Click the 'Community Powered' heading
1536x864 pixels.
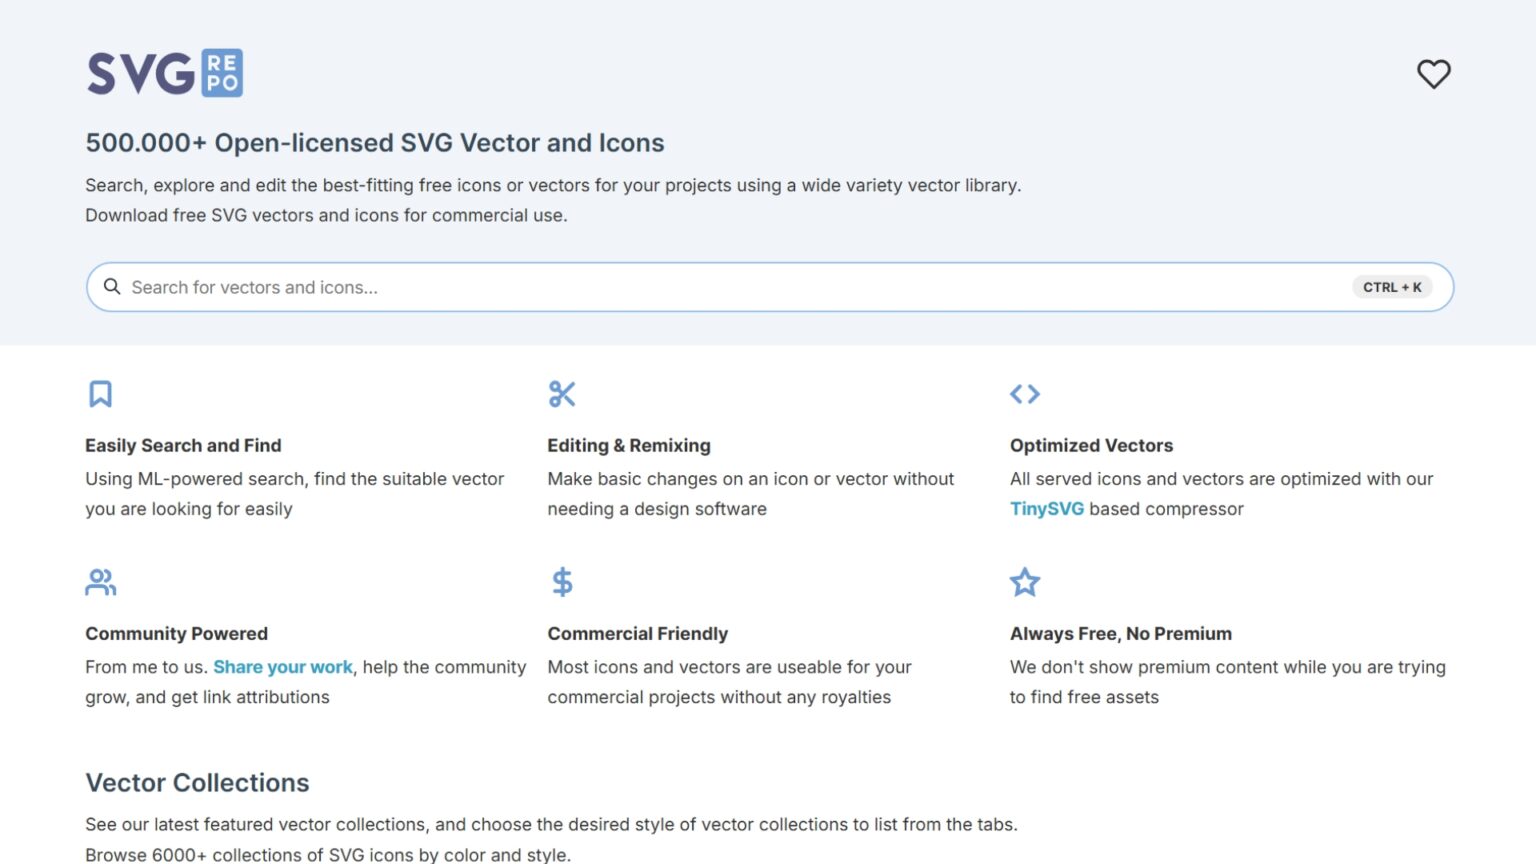pos(176,634)
